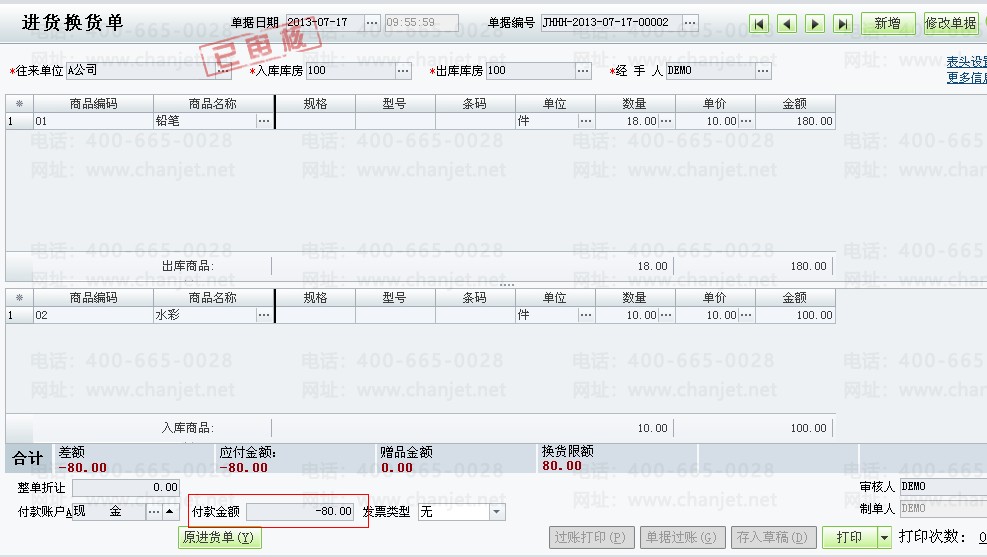
Task: Select the amount cell 100.00 in 水彩 row
Action: tap(795, 315)
